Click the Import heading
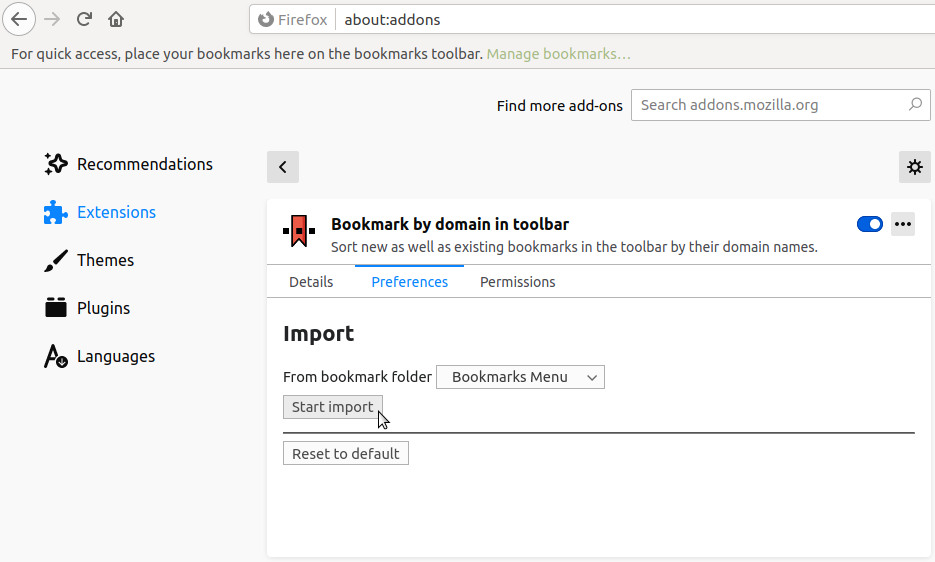The image size is (935, 562). (318, 334)
